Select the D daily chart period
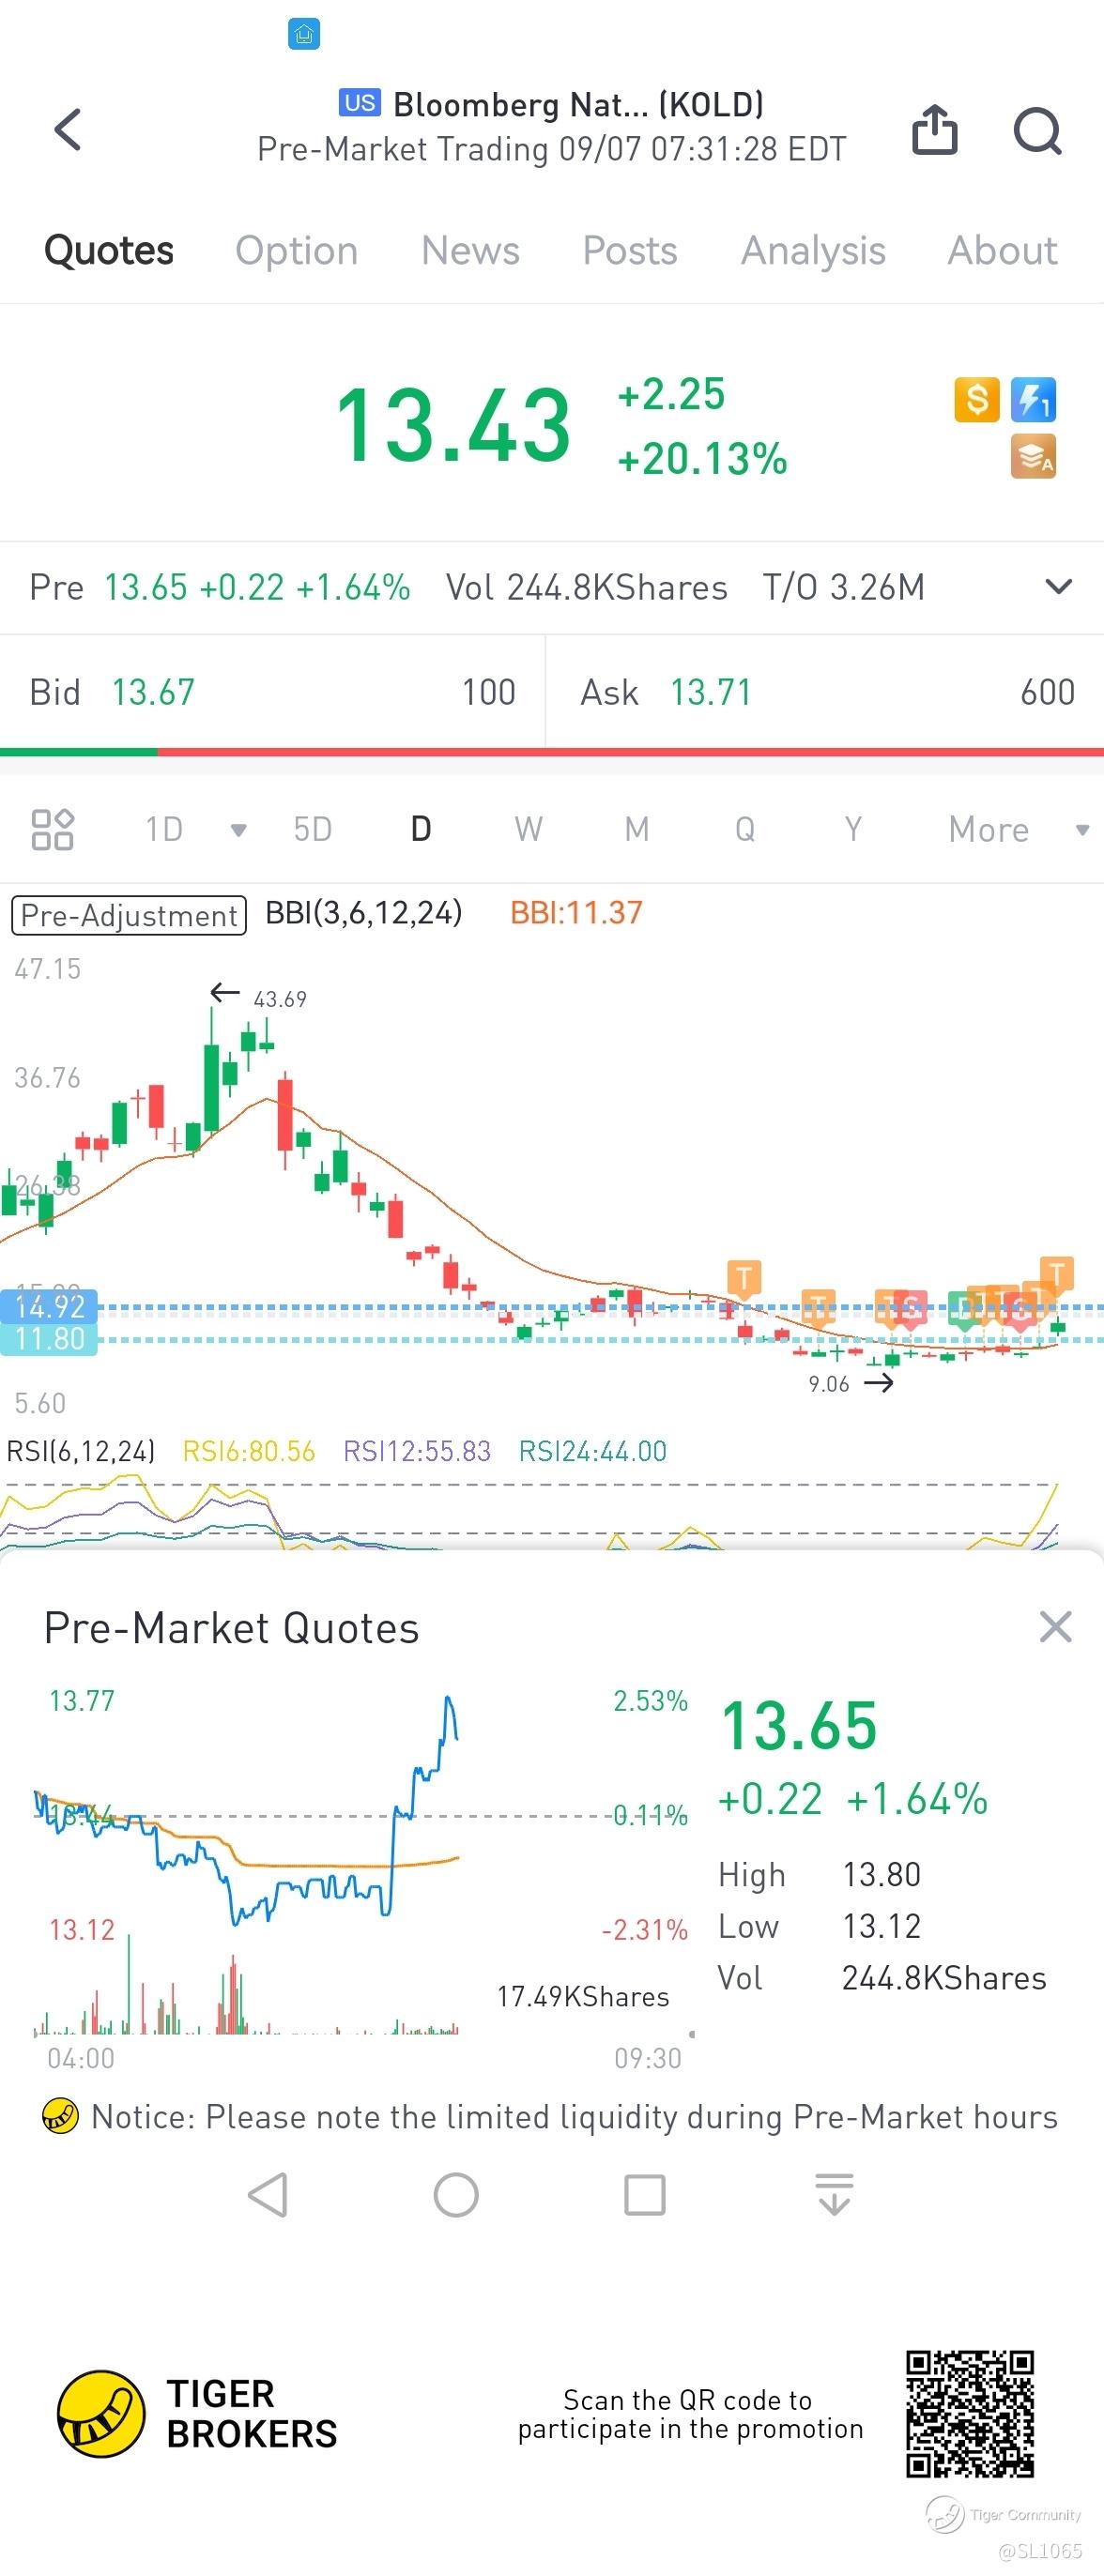The width and height of the screenshot is (1104, 2576). pyautogui.click(x=421, y=829)
